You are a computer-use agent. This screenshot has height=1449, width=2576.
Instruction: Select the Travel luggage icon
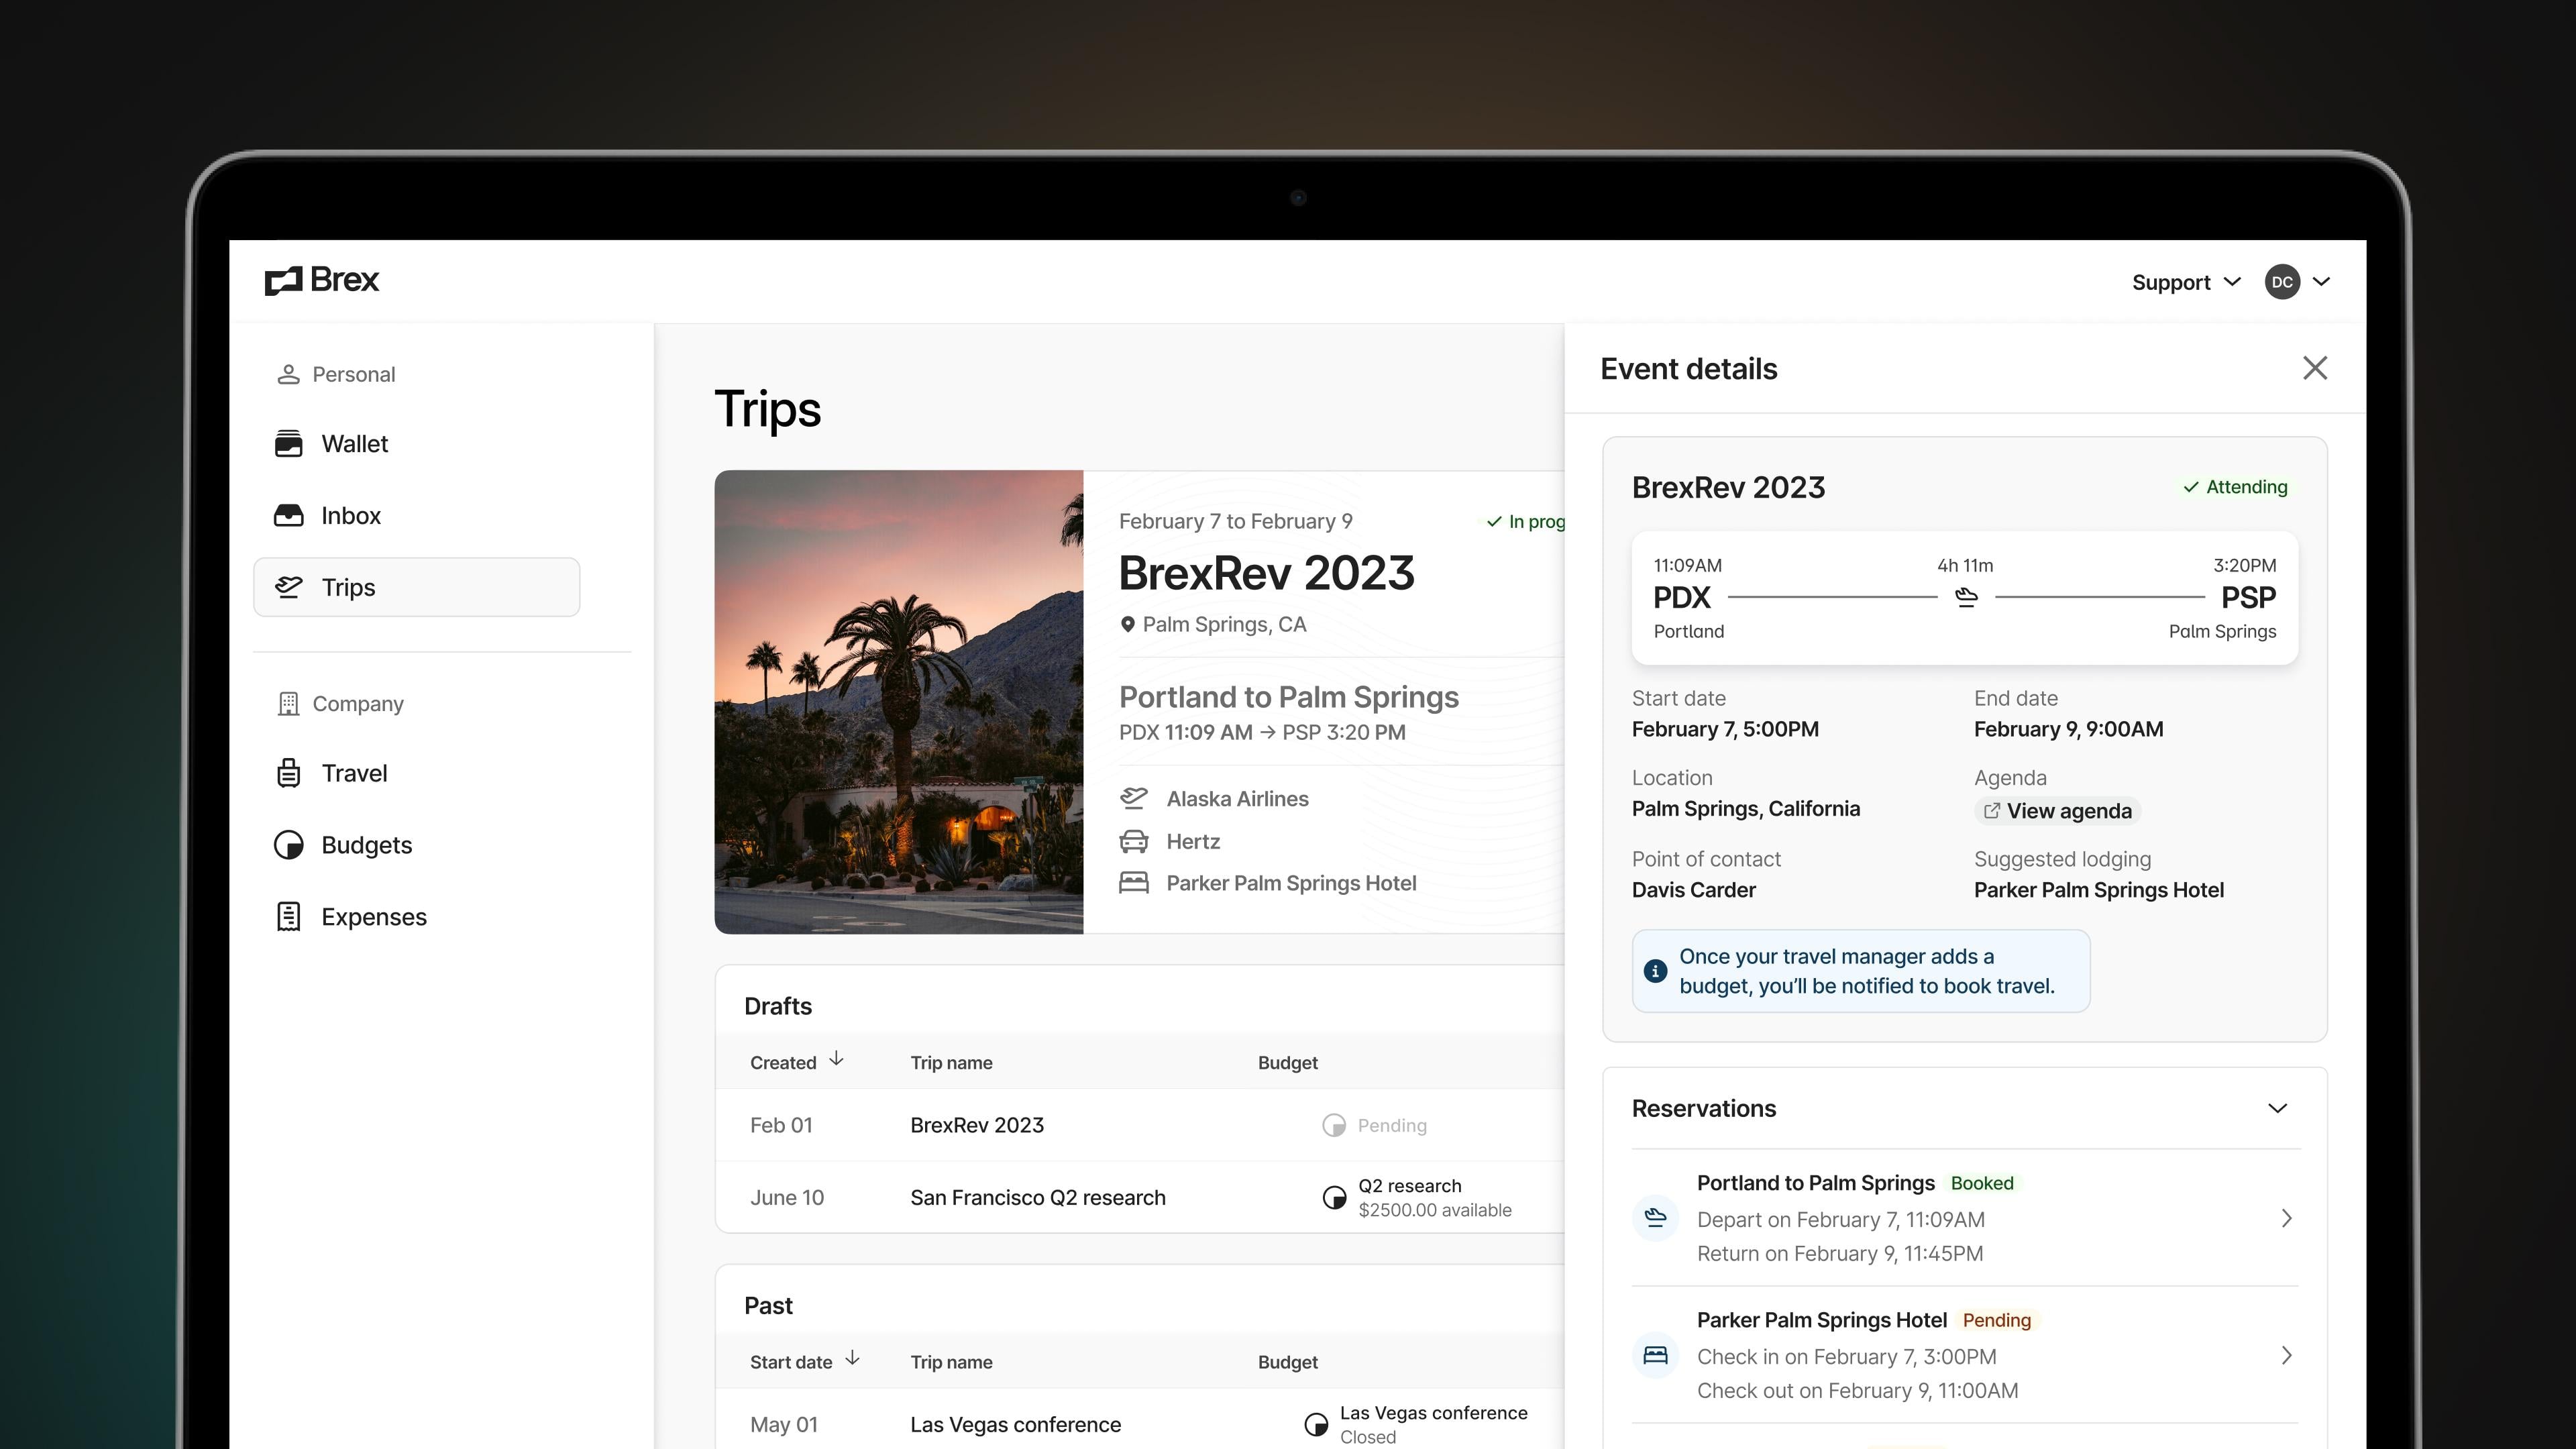pos(288,773)
